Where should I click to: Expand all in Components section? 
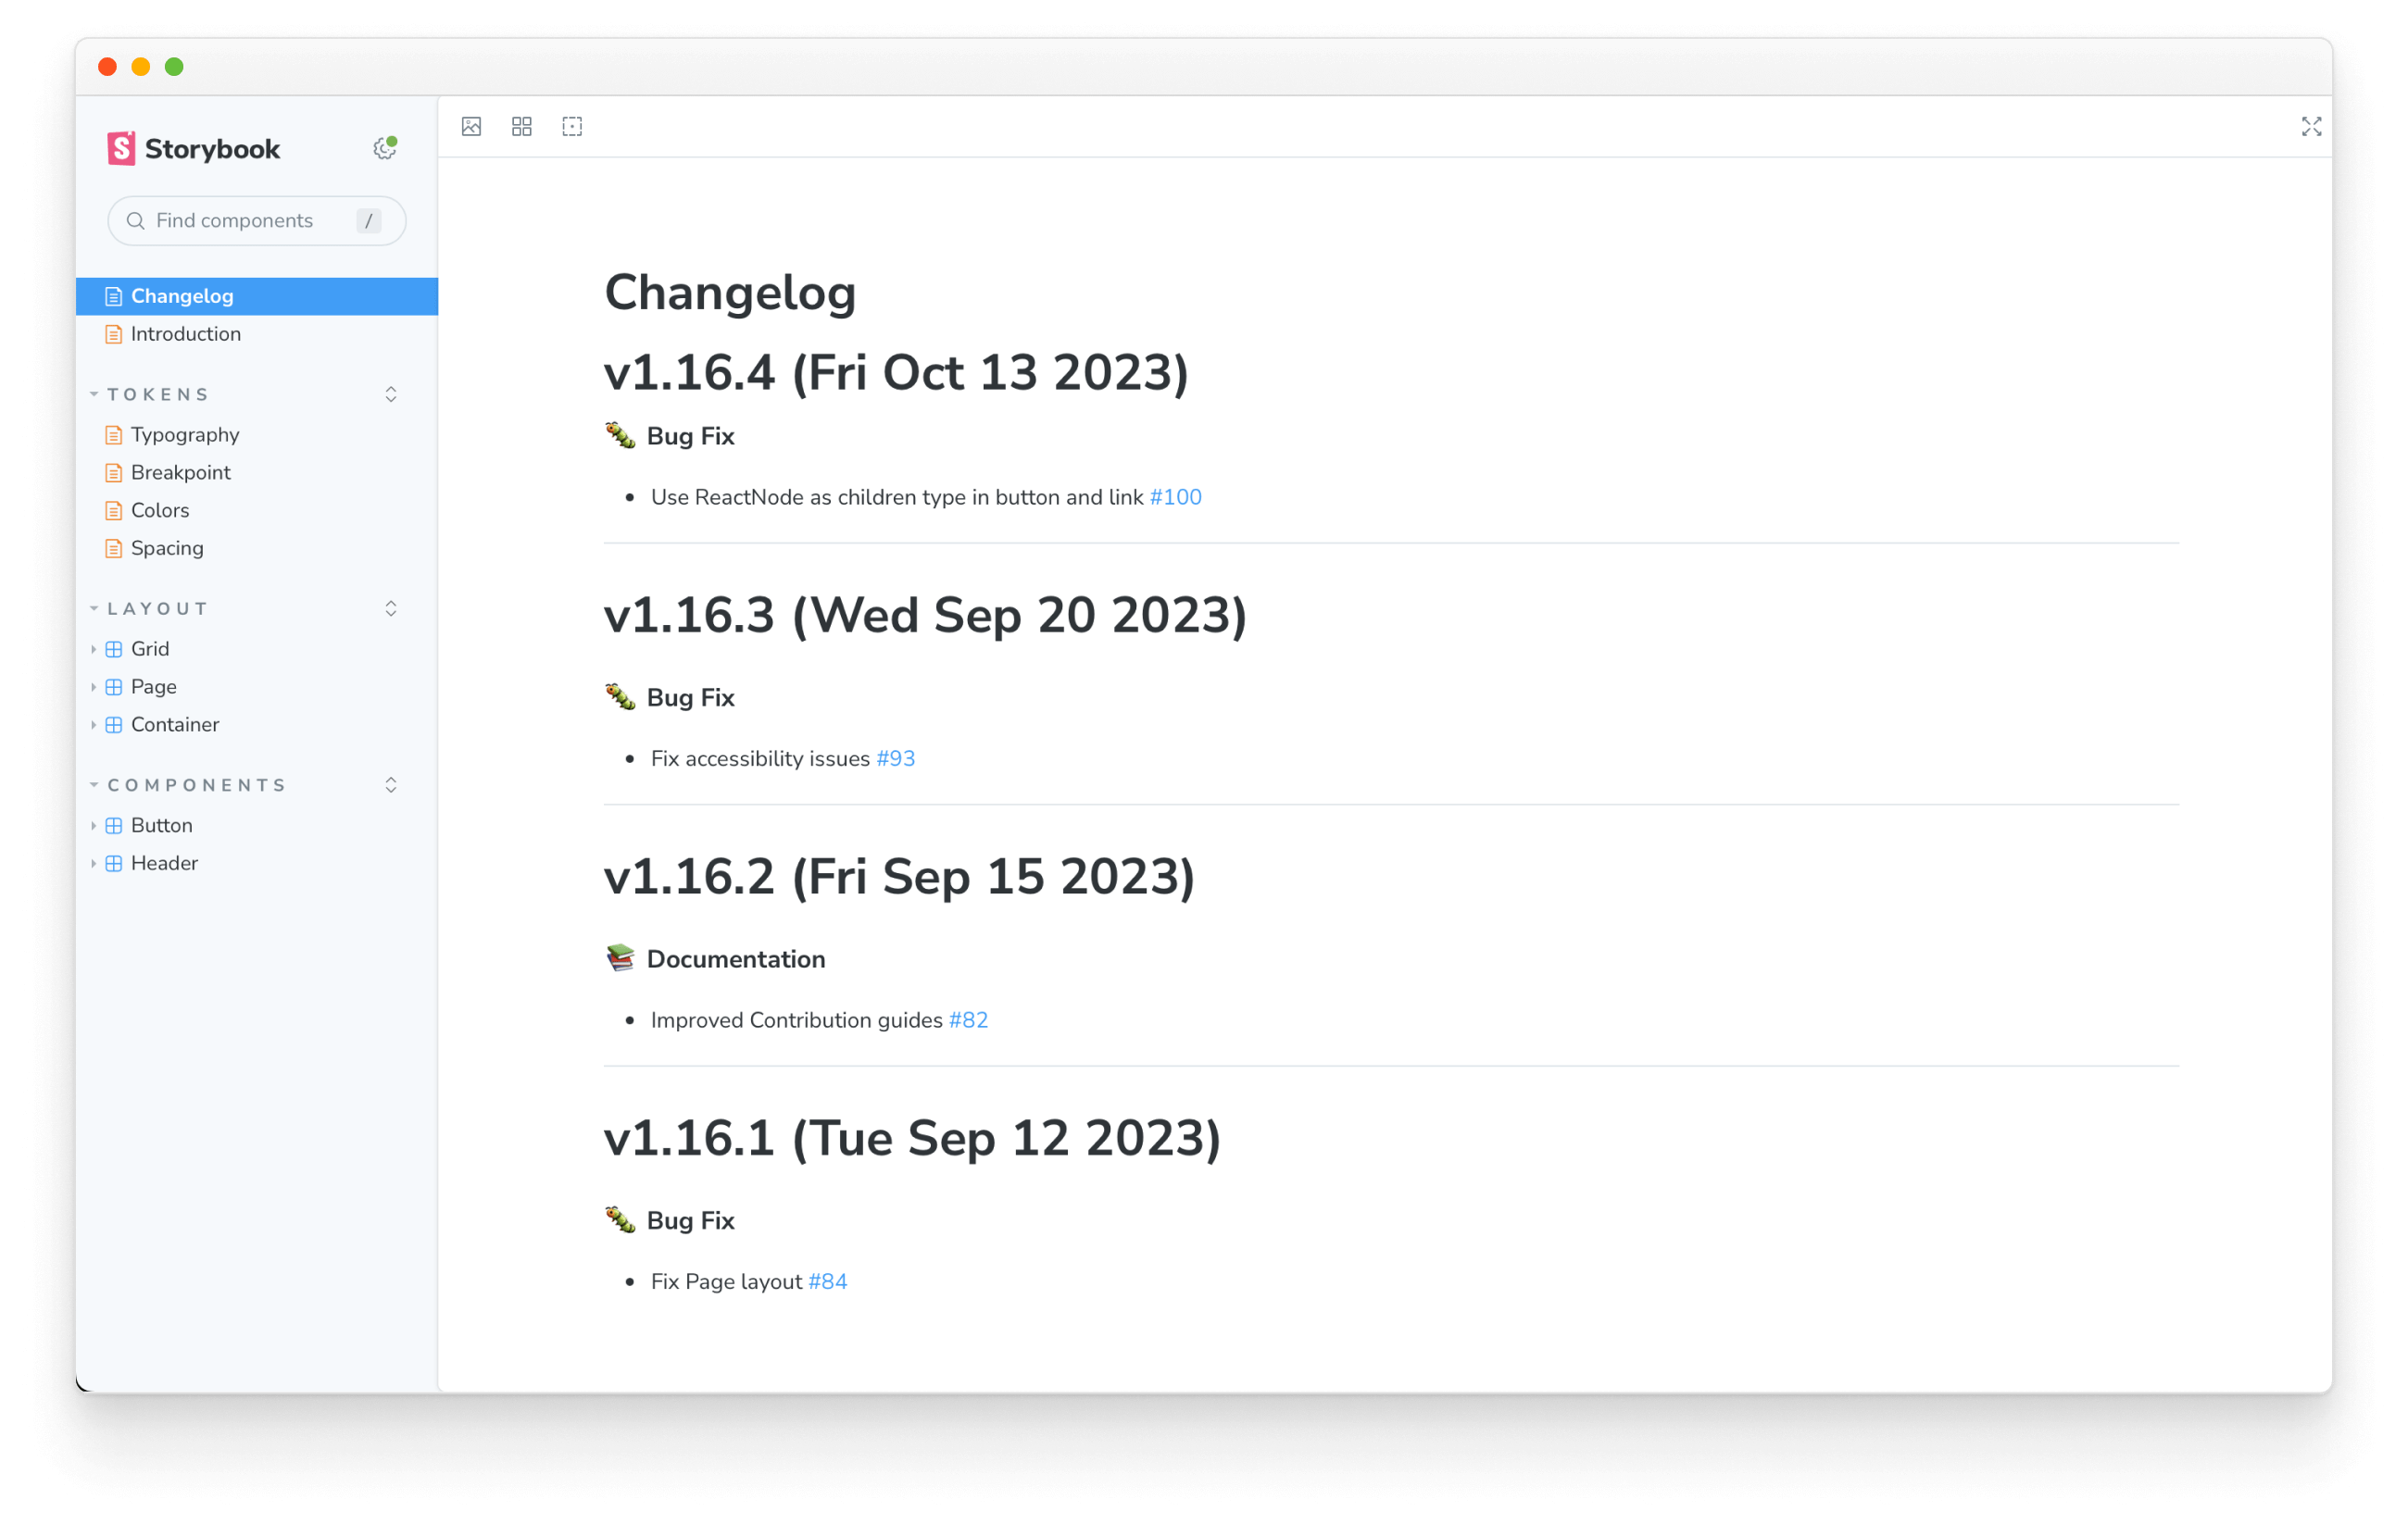click(391, 786)
